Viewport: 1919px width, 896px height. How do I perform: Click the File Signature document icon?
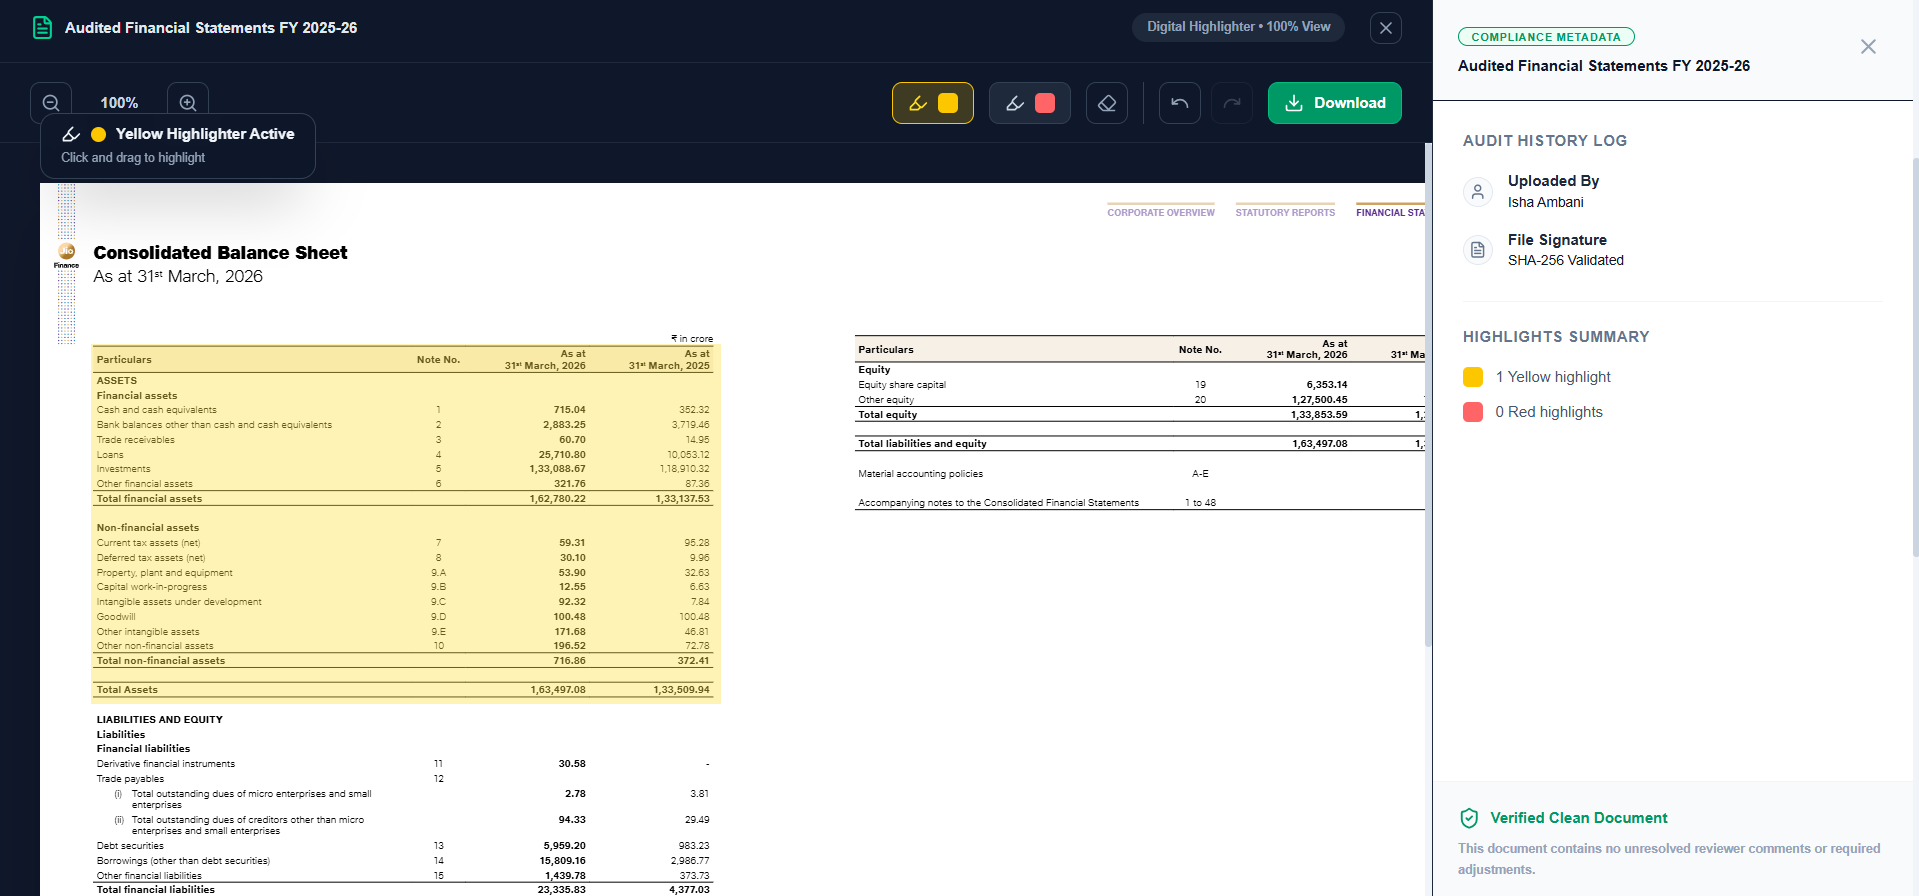point(1478,250)
